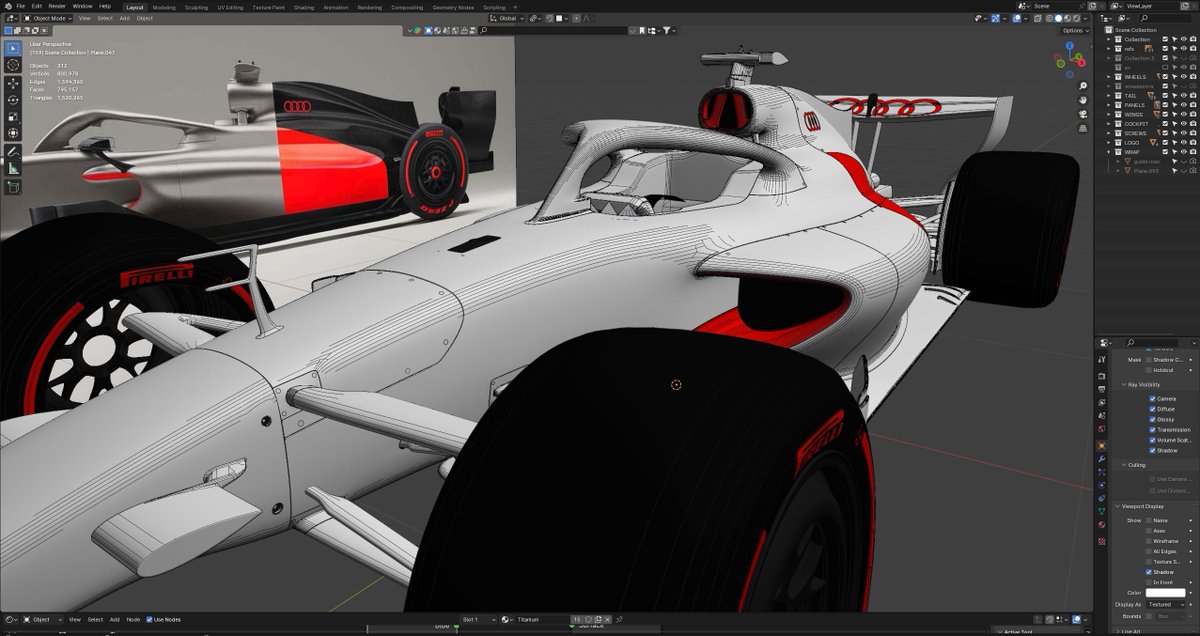
Task: Open the Physics properties tab
Action: click(x=1102, y=484)
